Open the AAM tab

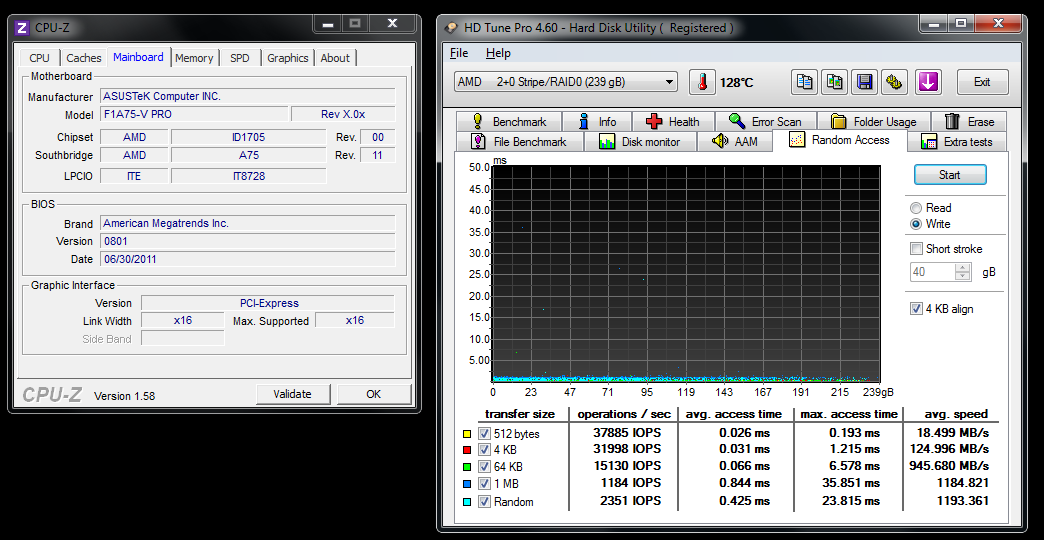pos(734,141)
